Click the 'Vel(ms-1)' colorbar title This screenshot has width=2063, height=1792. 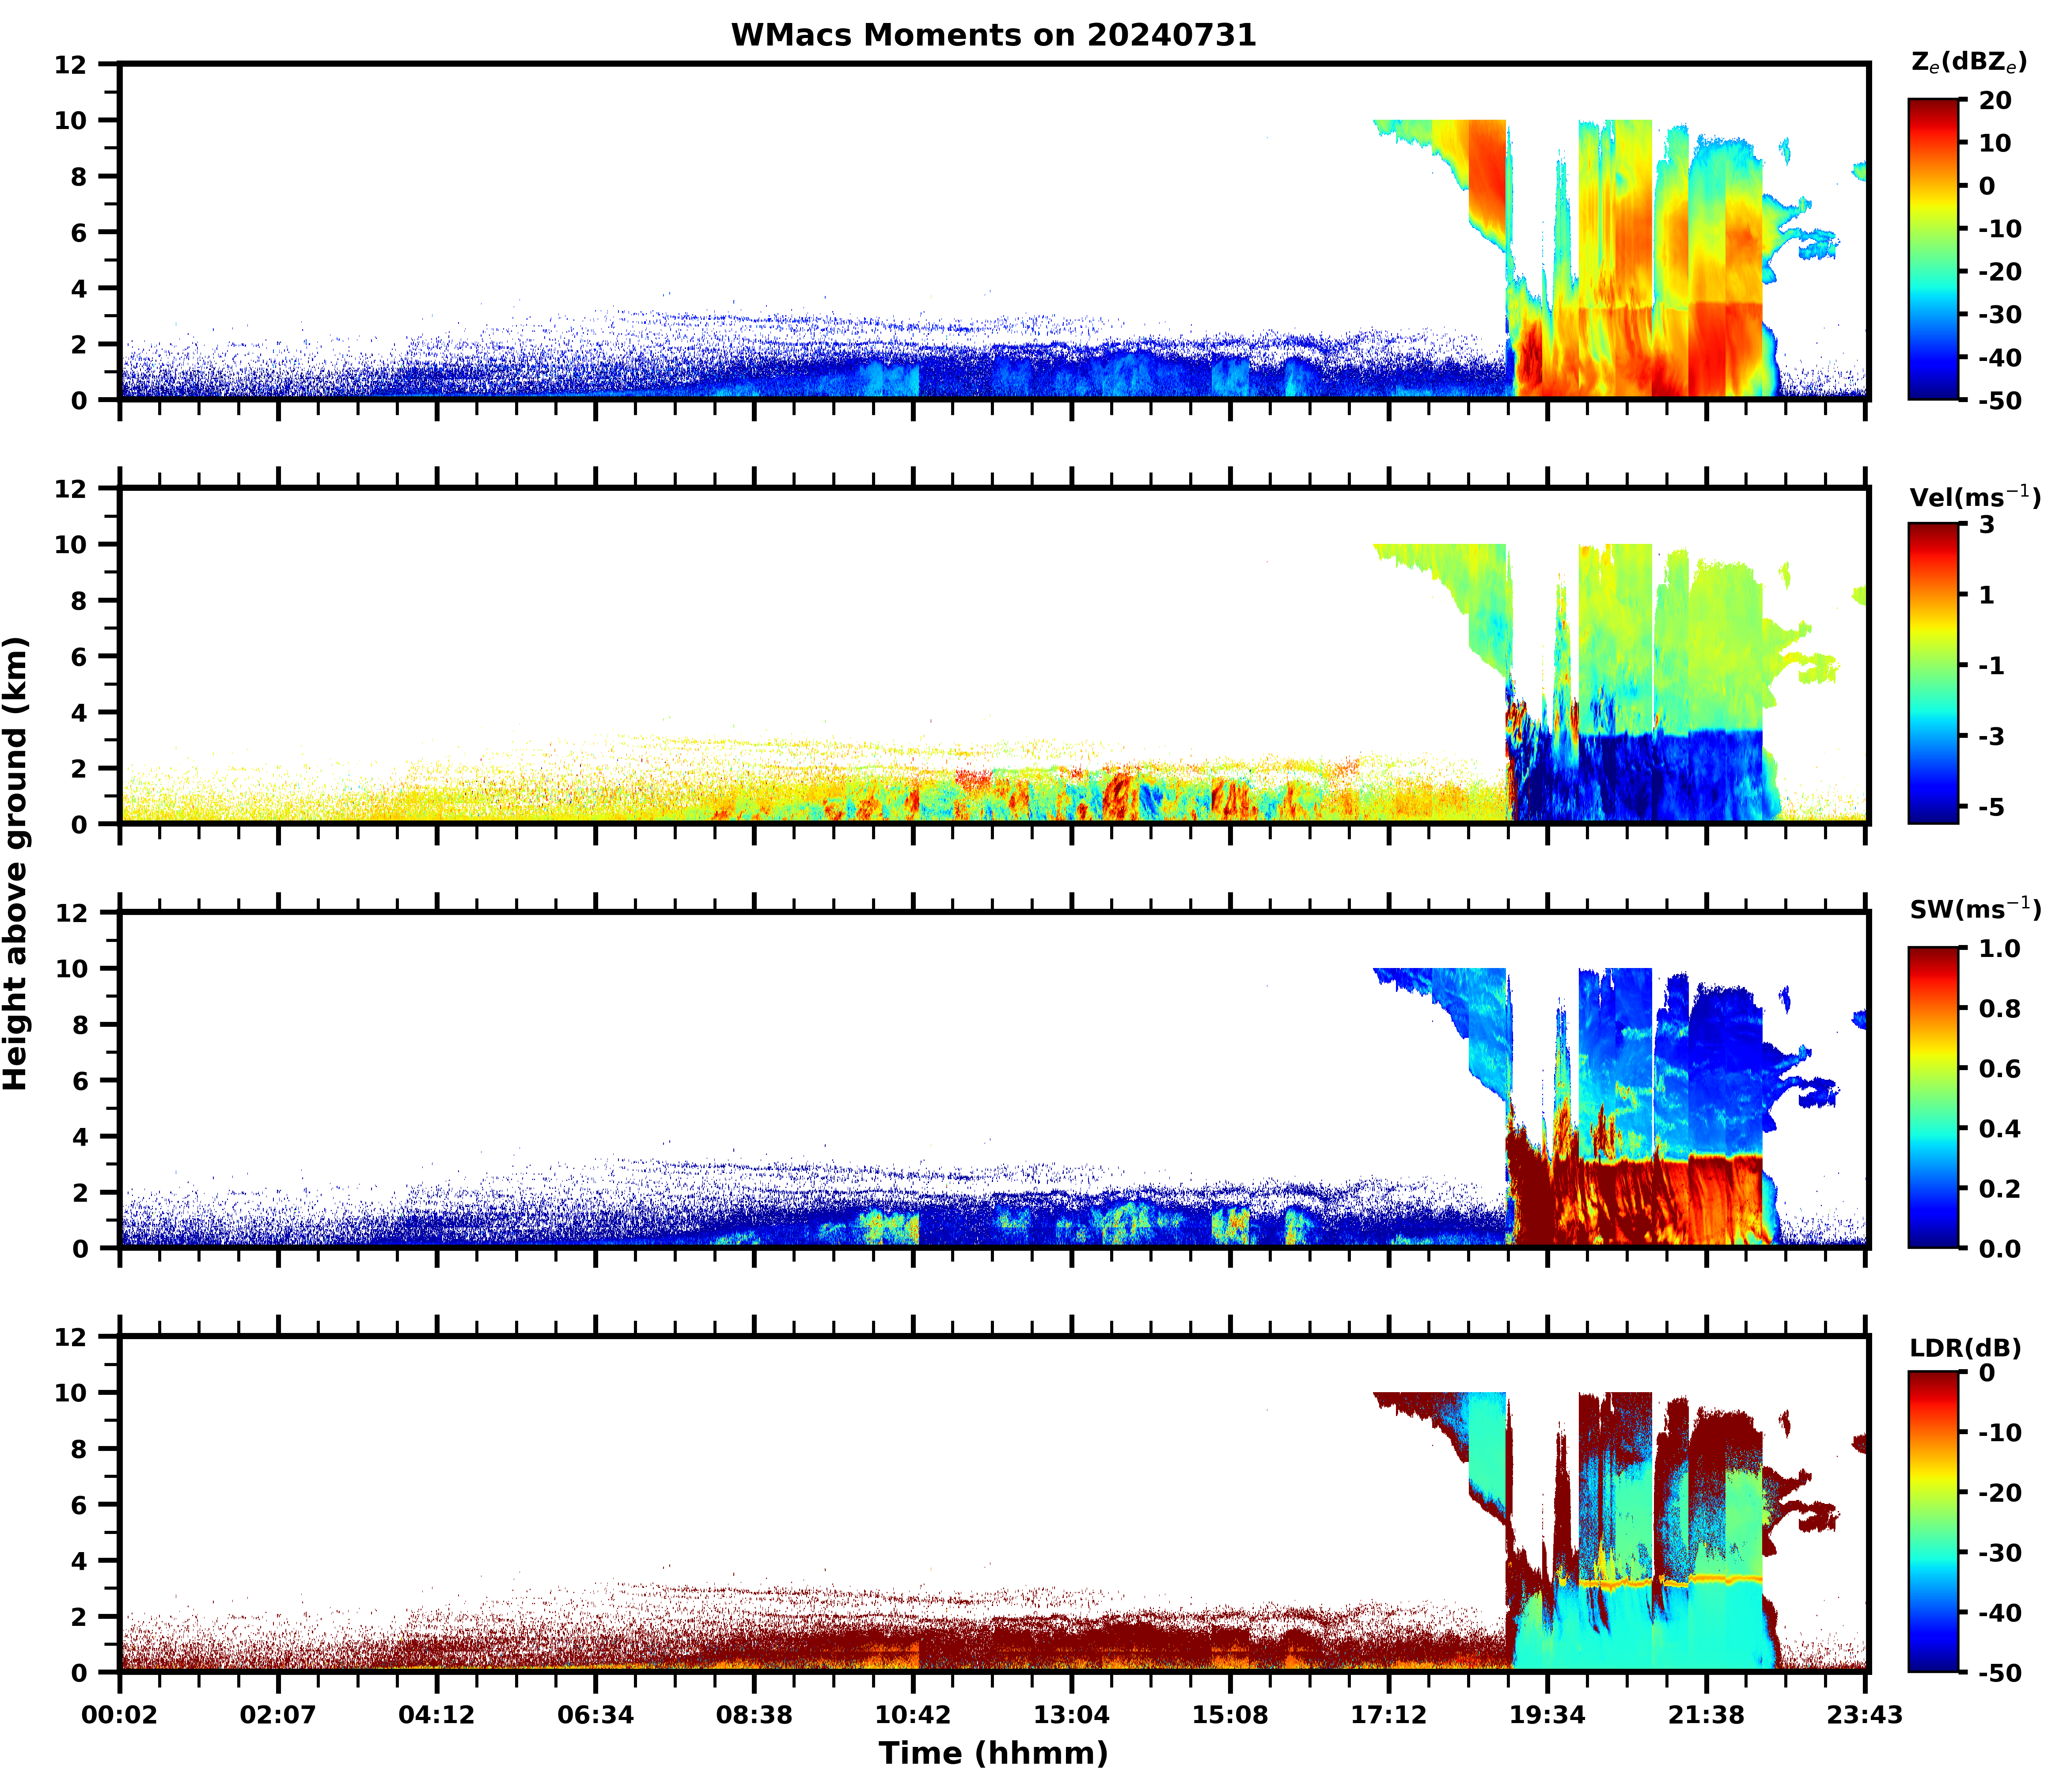1974,497
